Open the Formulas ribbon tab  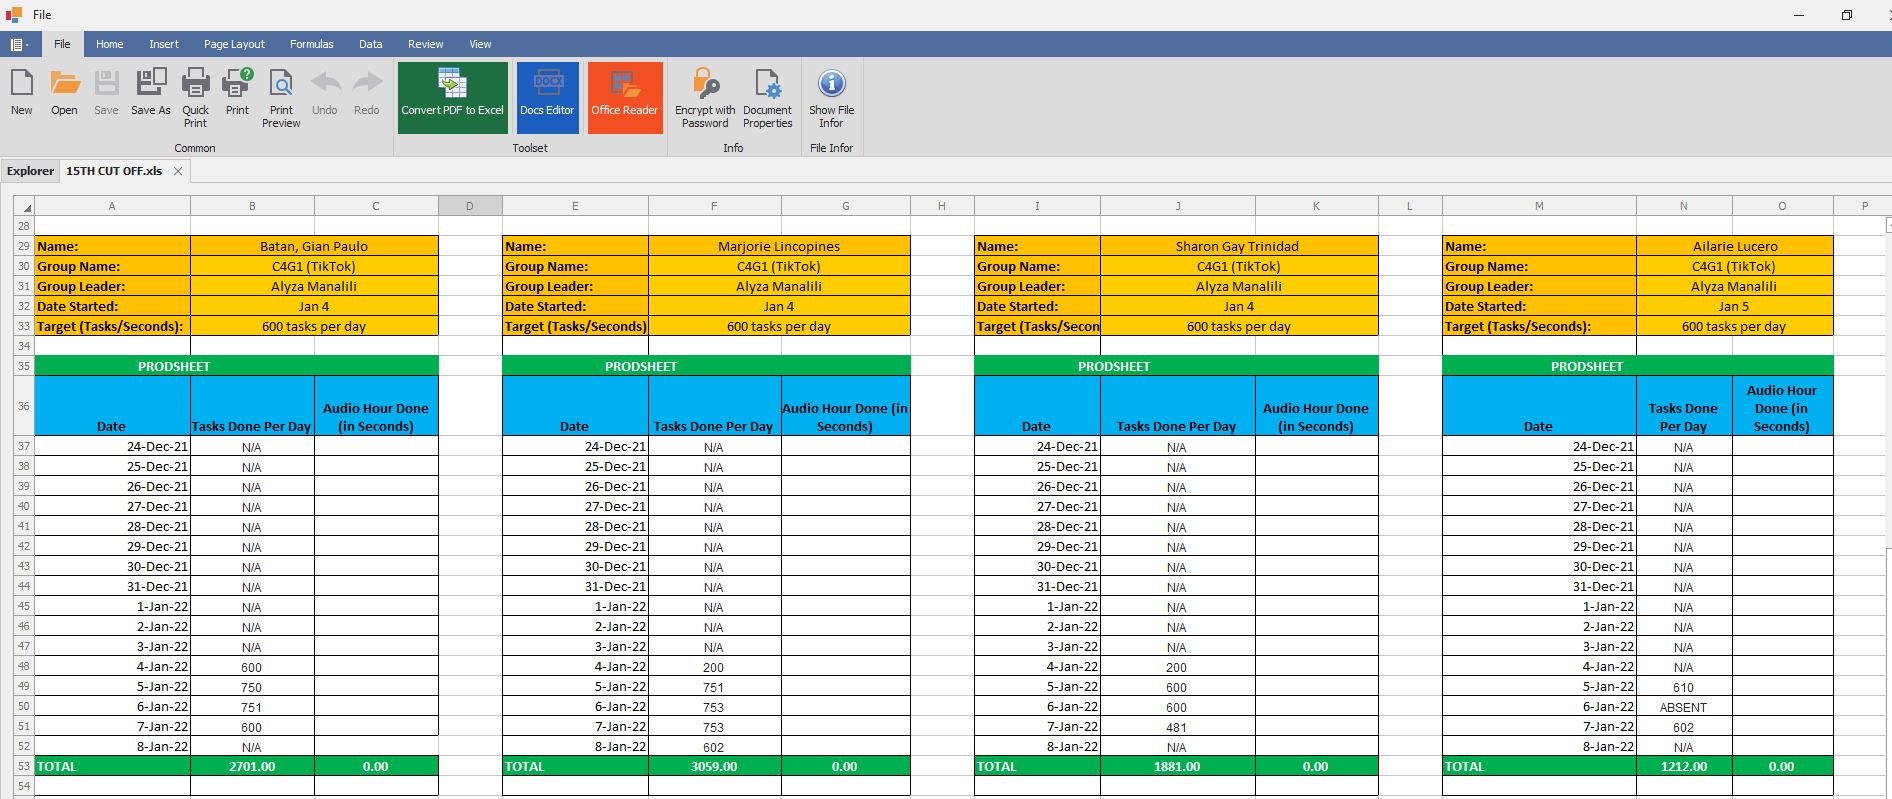pyautogui.click(x=312, y=44)
